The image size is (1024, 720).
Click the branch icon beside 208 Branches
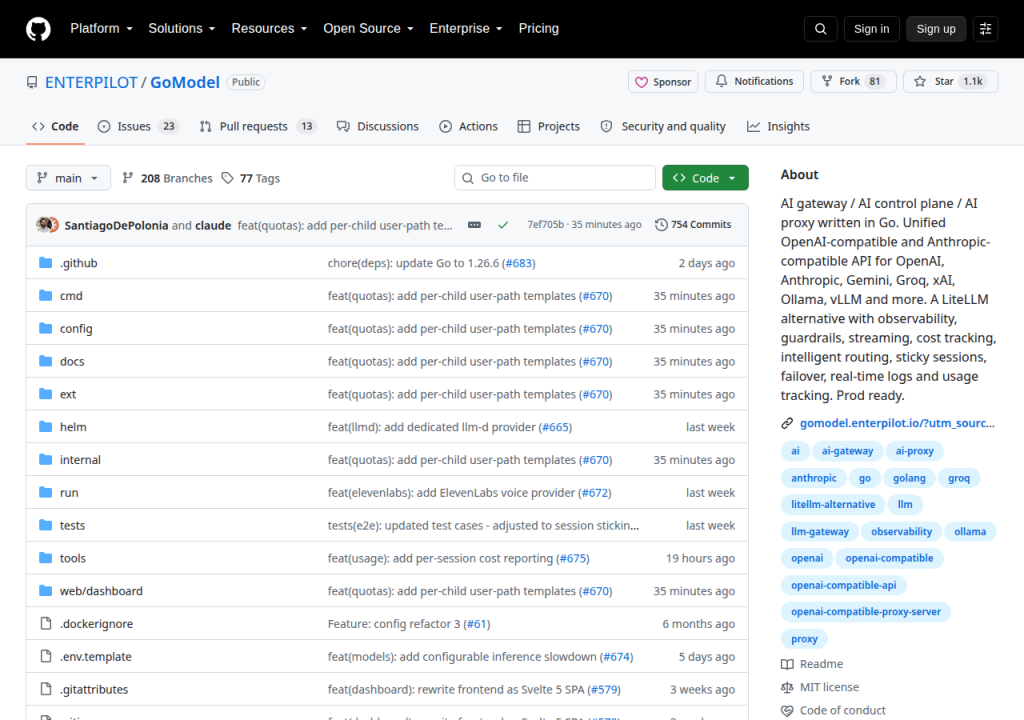pyautogui.click(x=128, y=178)
